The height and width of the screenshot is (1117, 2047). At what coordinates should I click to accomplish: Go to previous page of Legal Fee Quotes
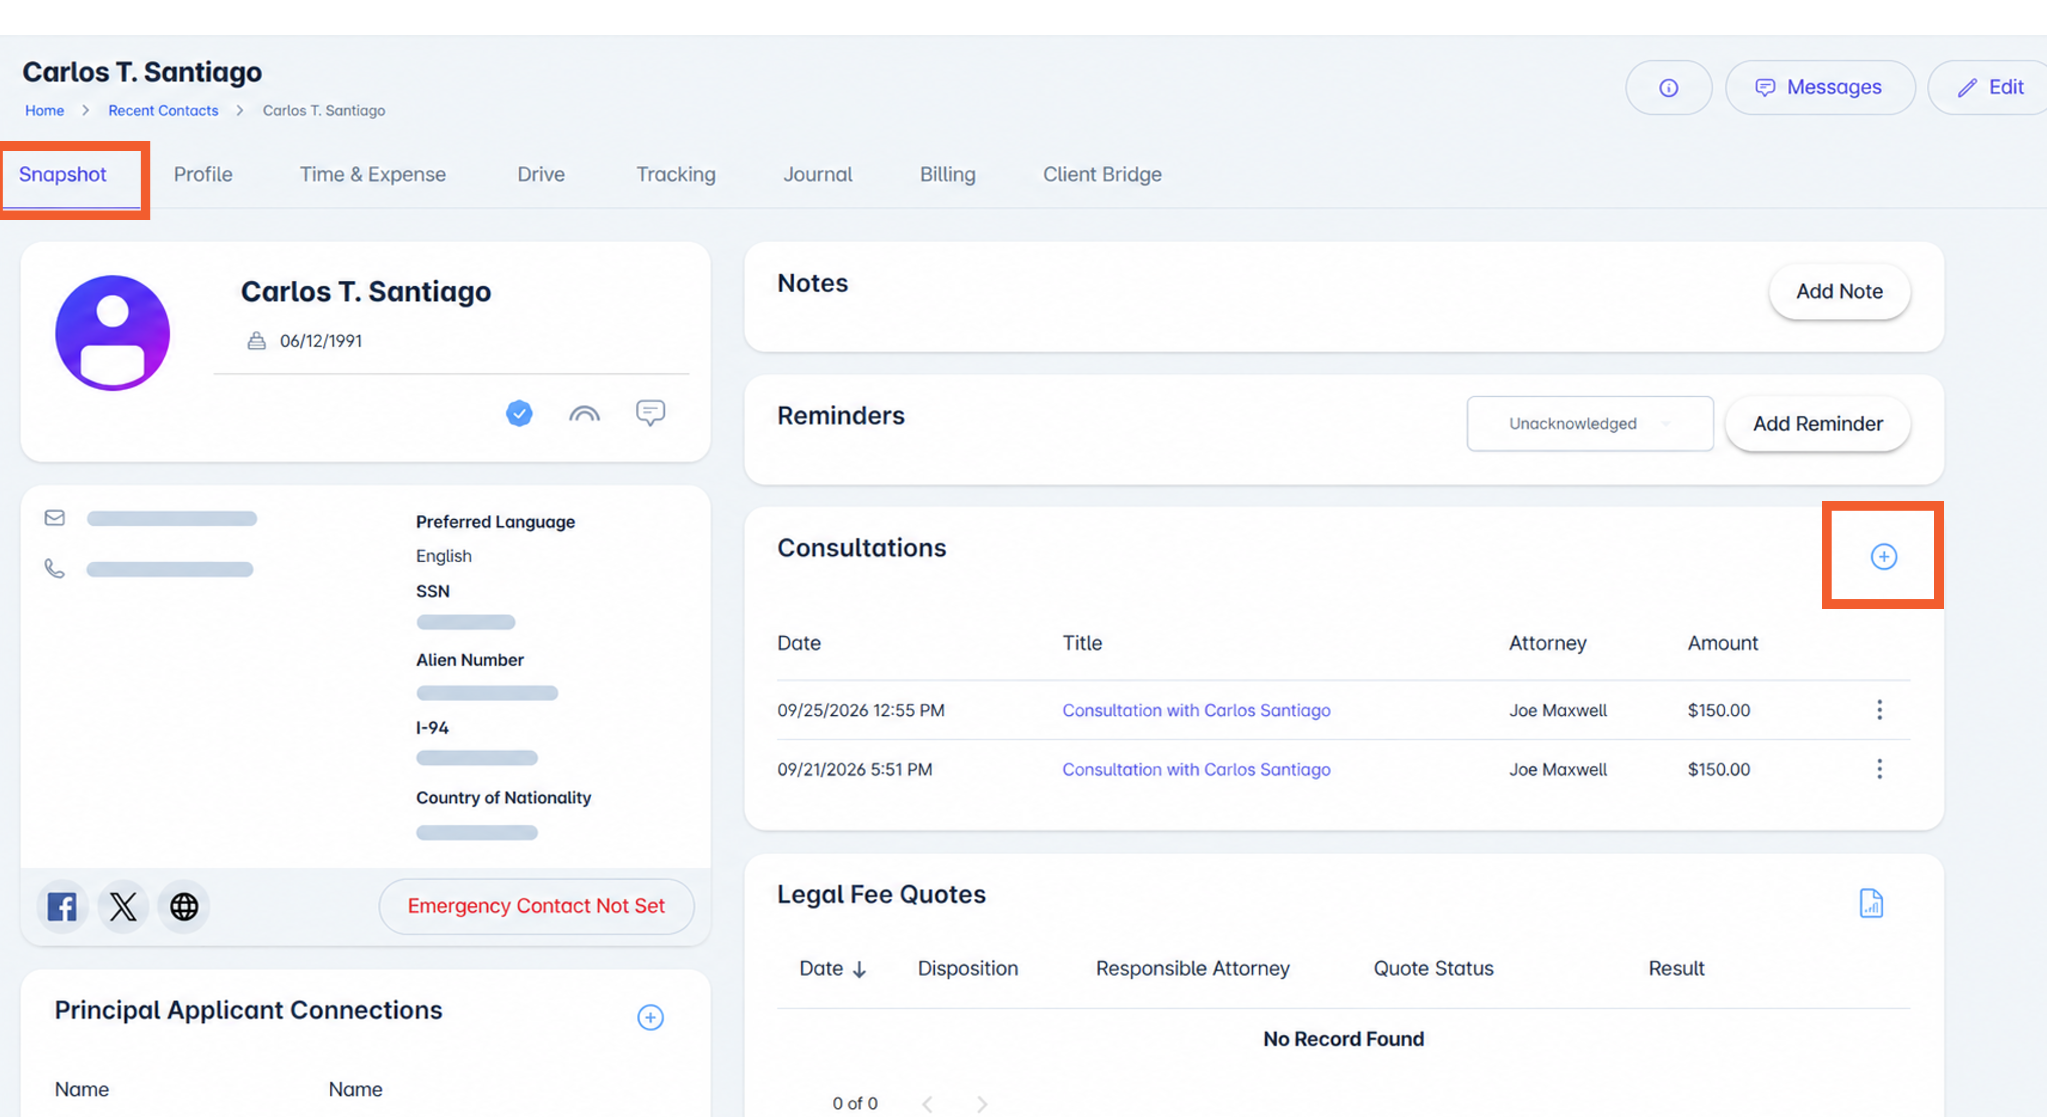pyautogui.click(x=928, y=1104)
